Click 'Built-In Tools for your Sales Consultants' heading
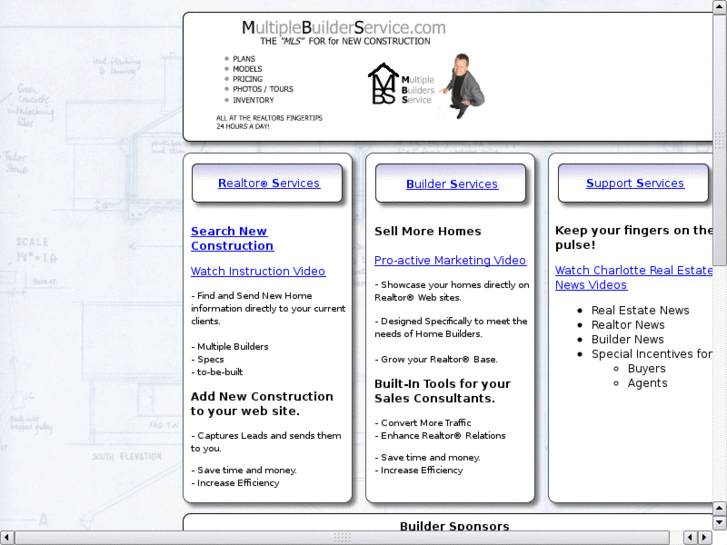 point(442,391)
